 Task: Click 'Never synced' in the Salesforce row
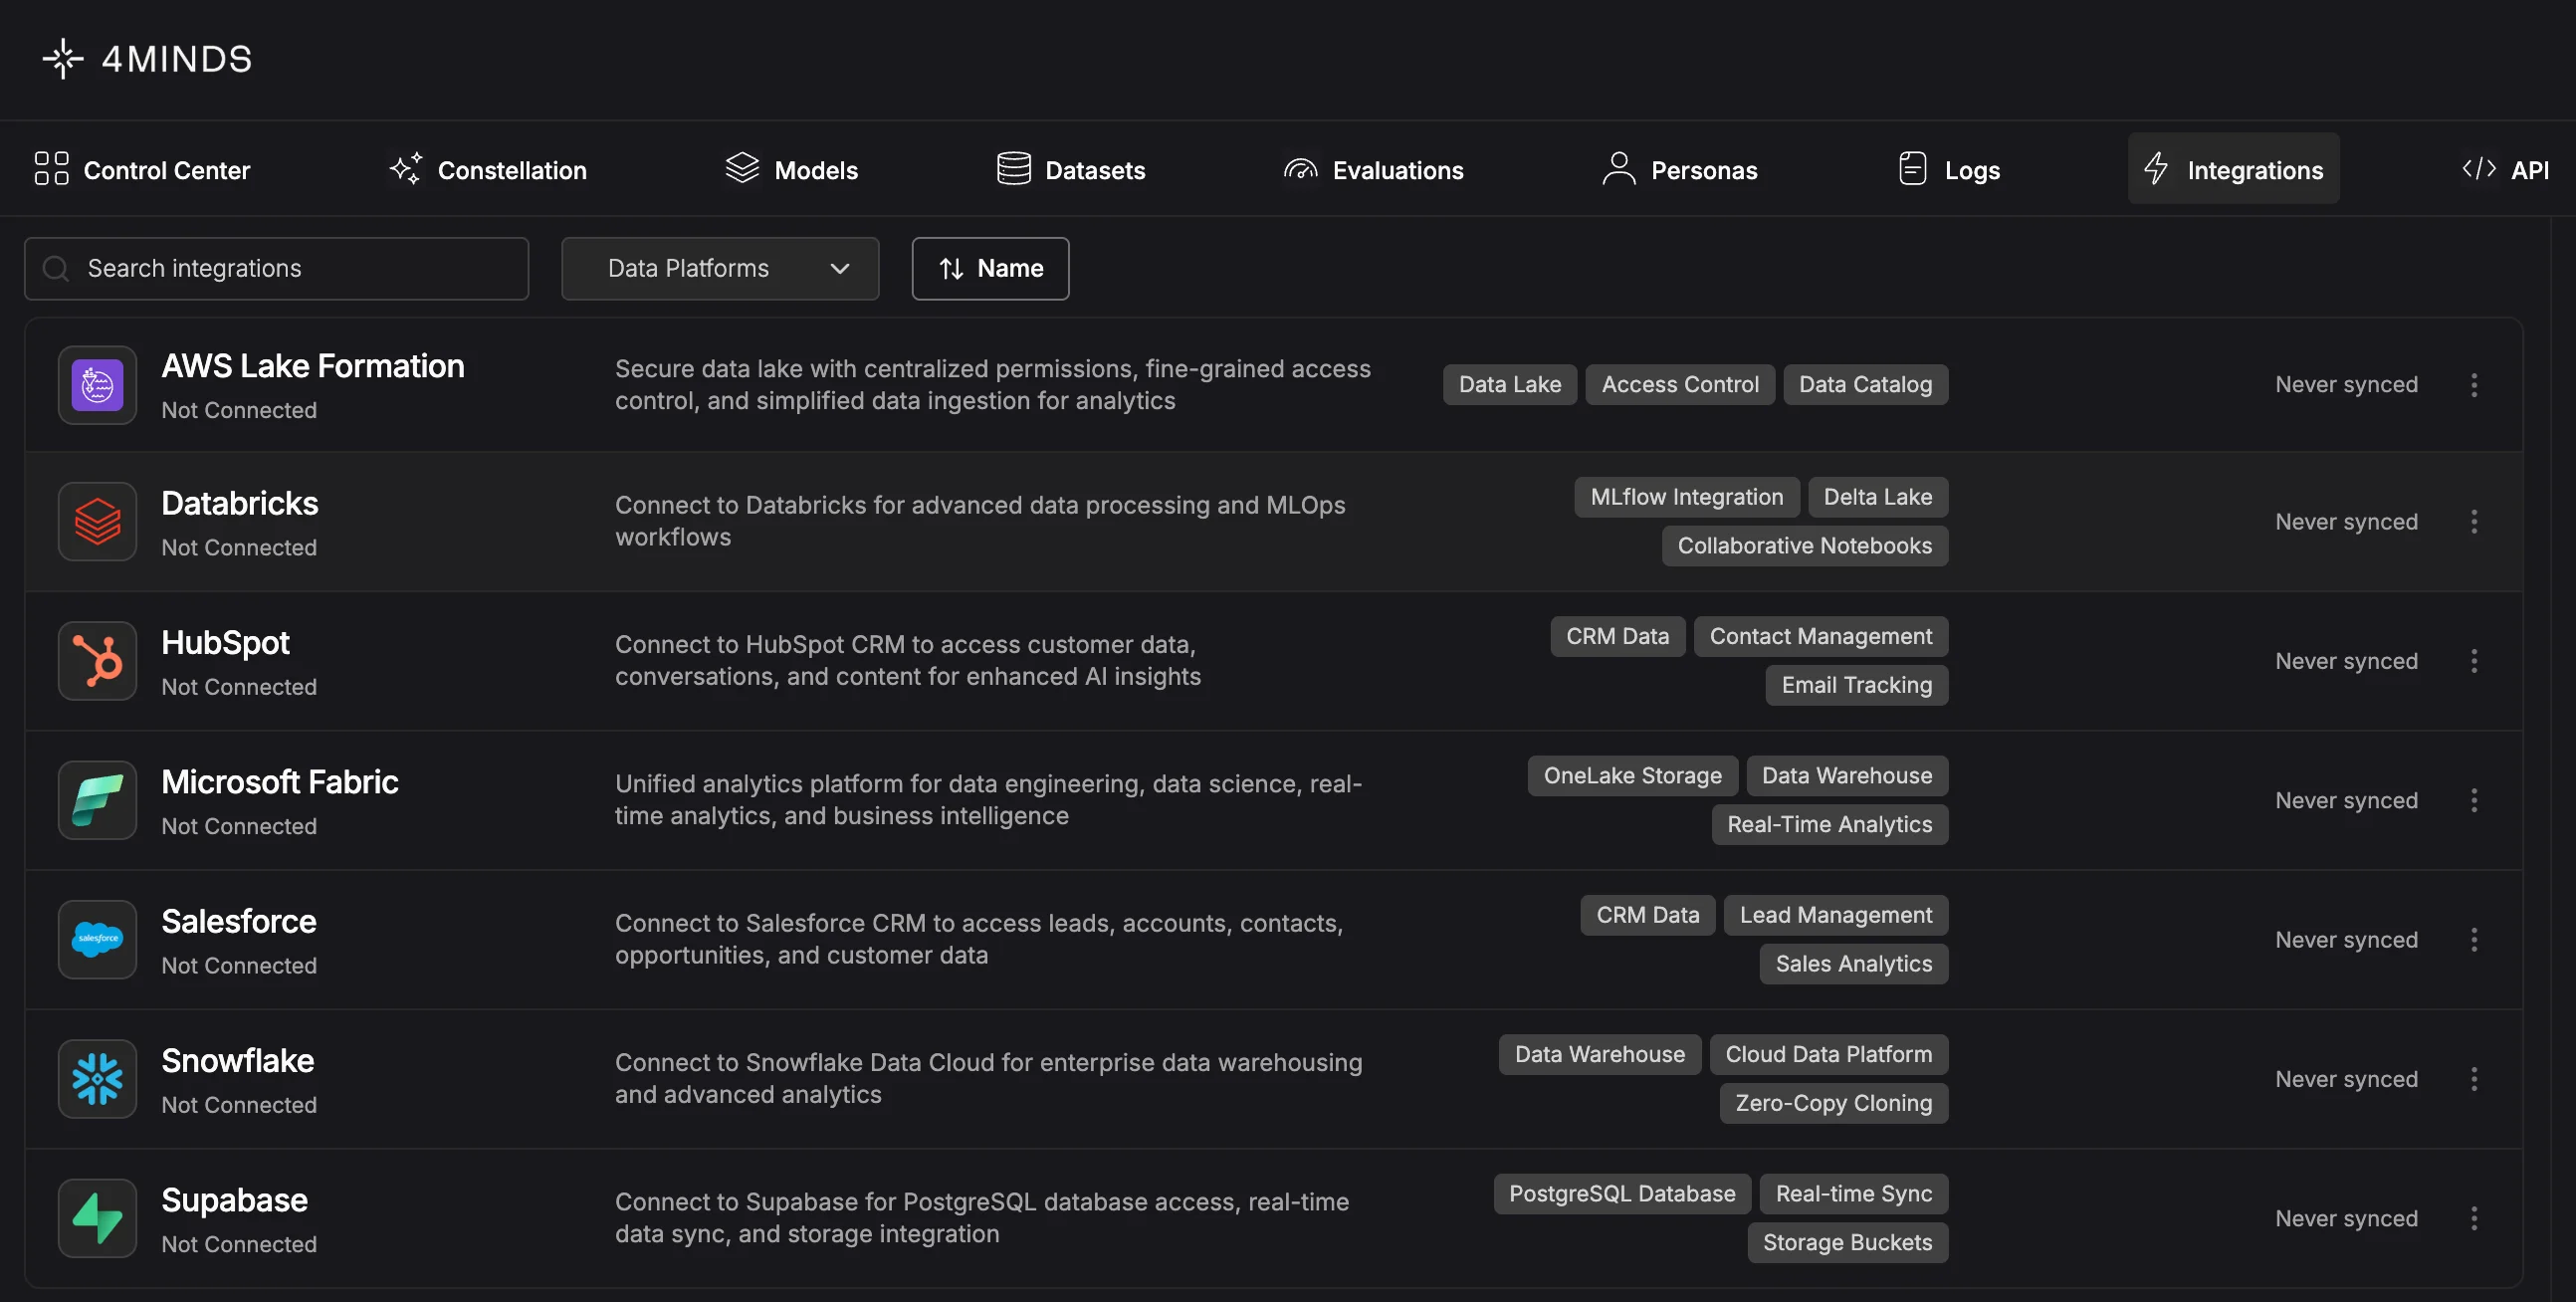[2346, 940]
